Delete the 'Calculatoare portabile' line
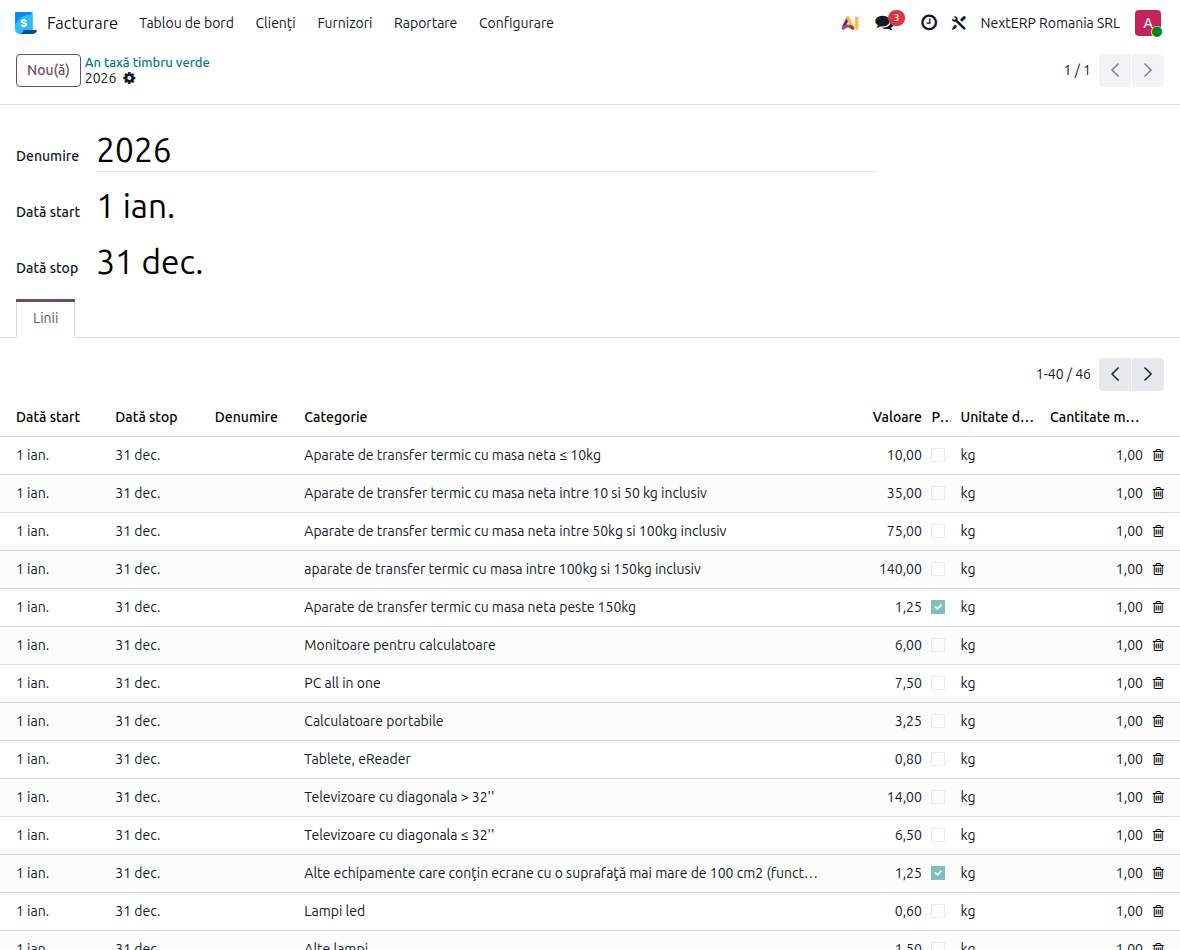The width and height of the screenshot is (1180, 950). 1158,721
